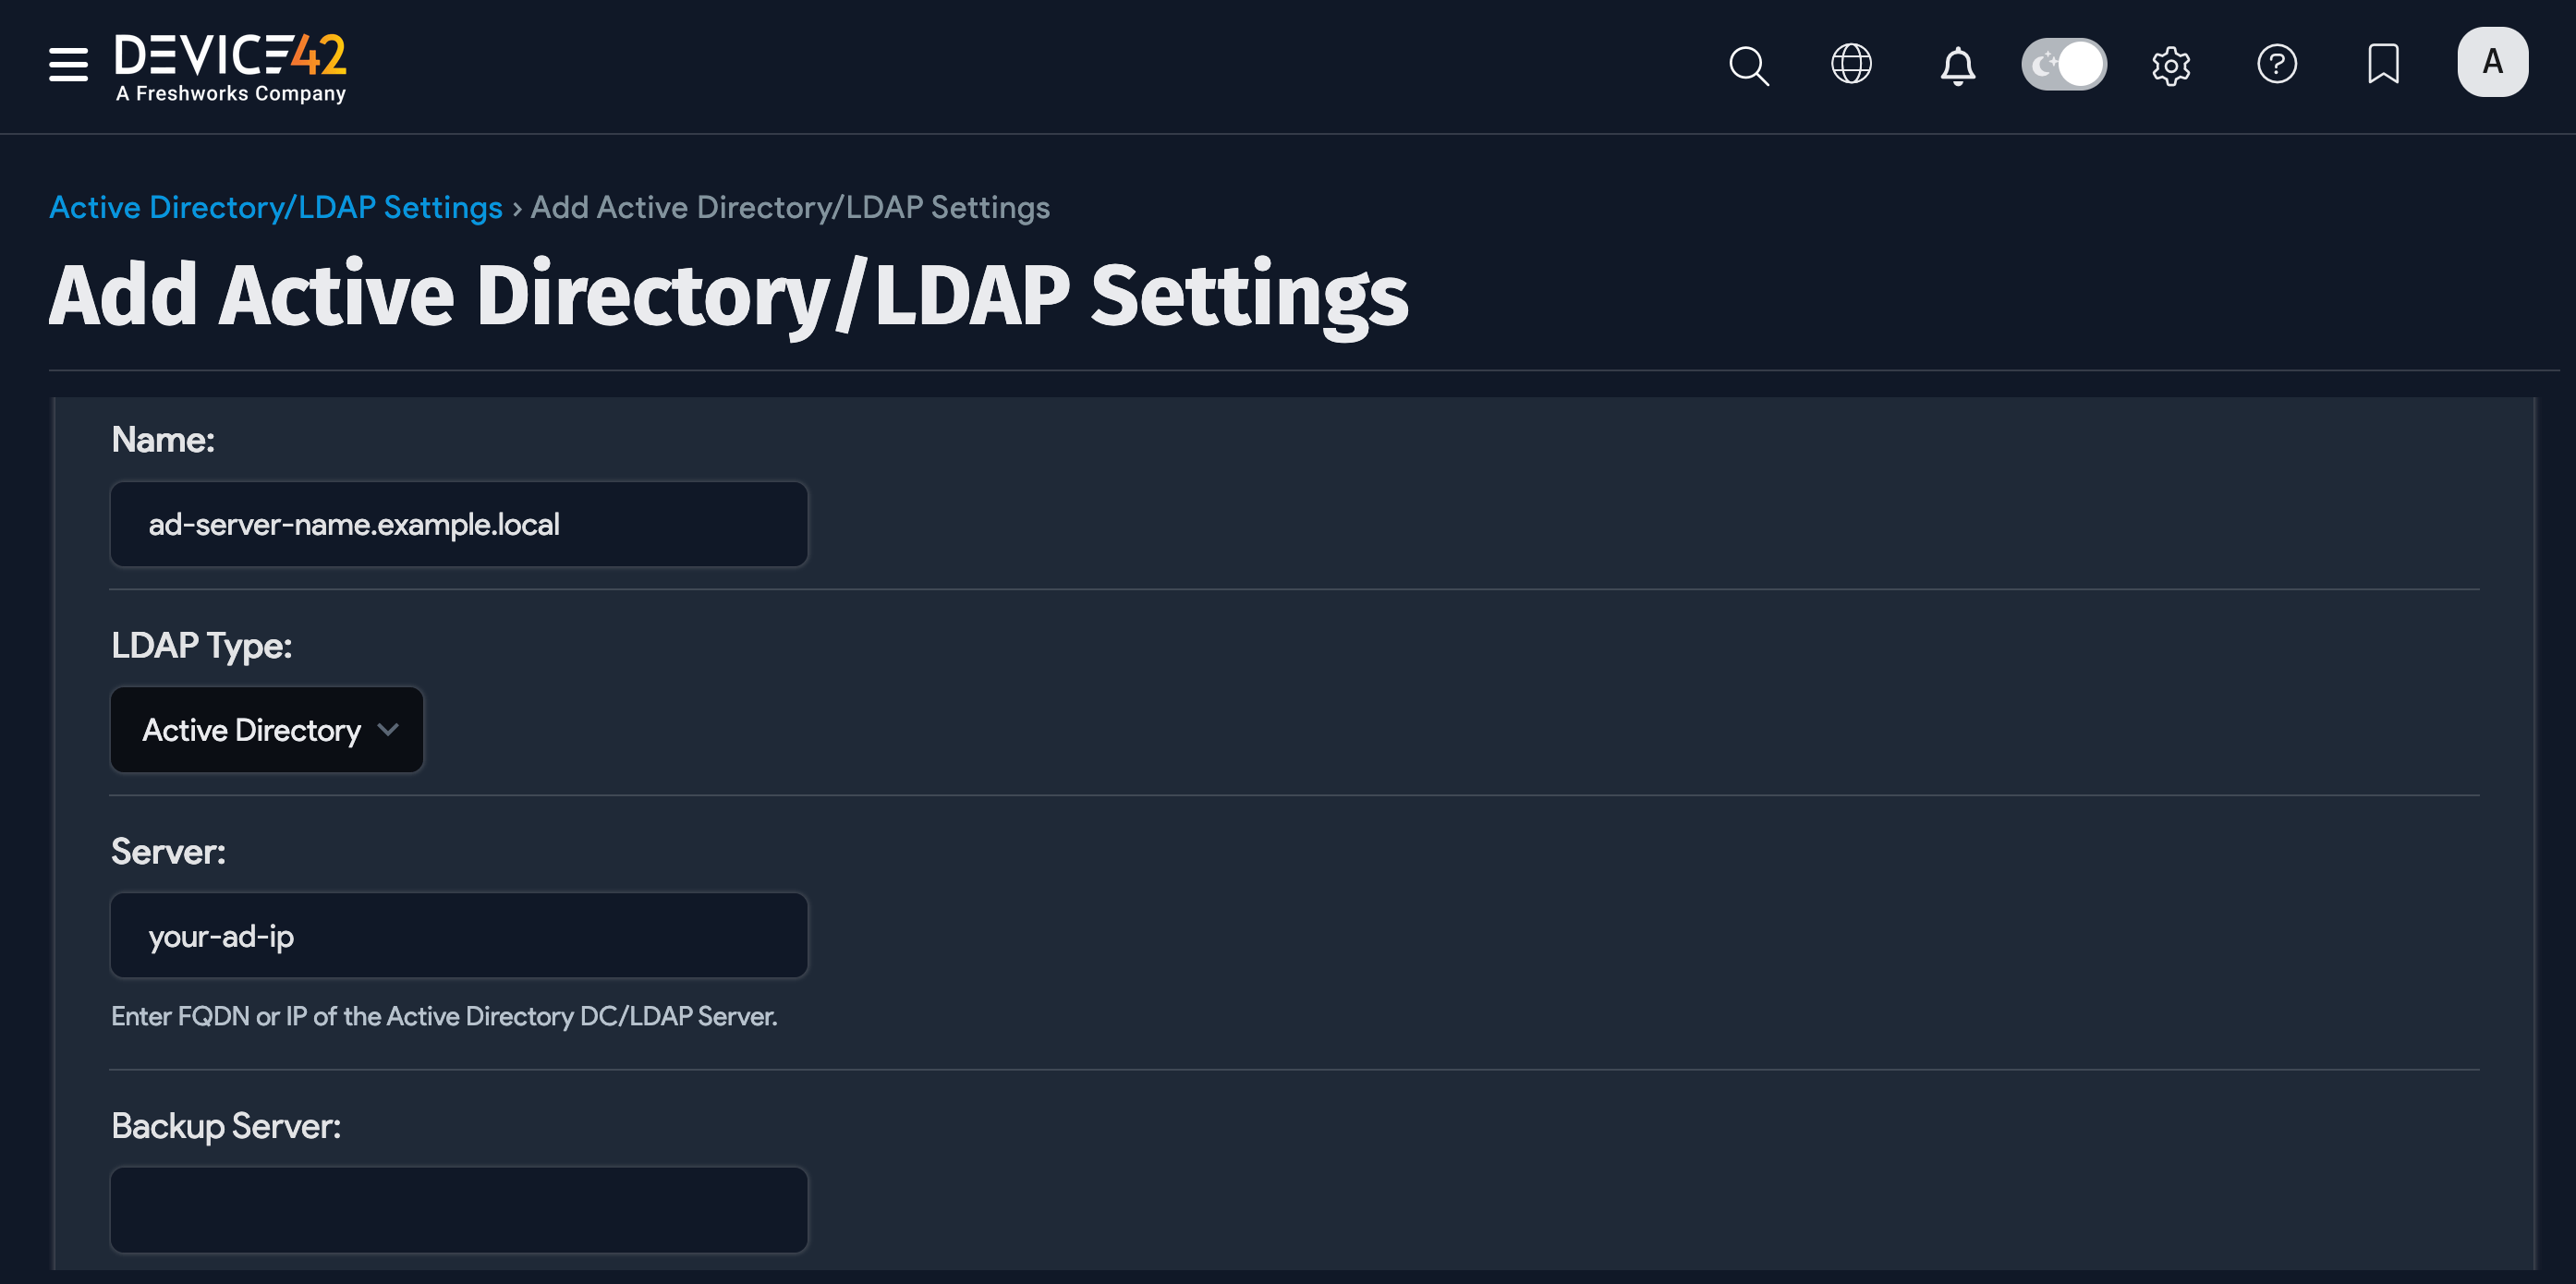Click the help question mark icon
This screenshot has width=2576, height=1284.
[x=2277, y=64]
